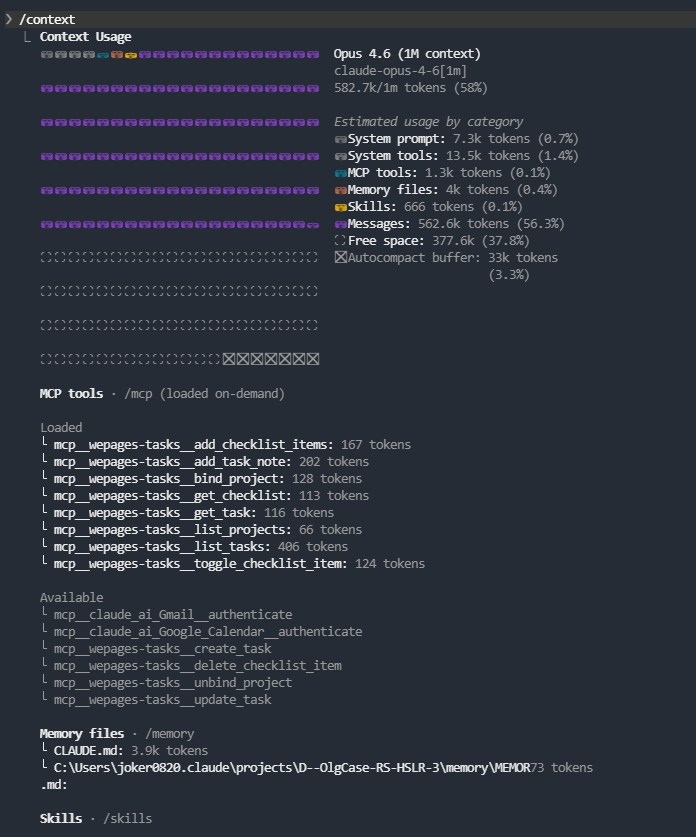696x837 pixels.
Task: Click the Memory files orange legend icon
Action: (x=340, y=190)
